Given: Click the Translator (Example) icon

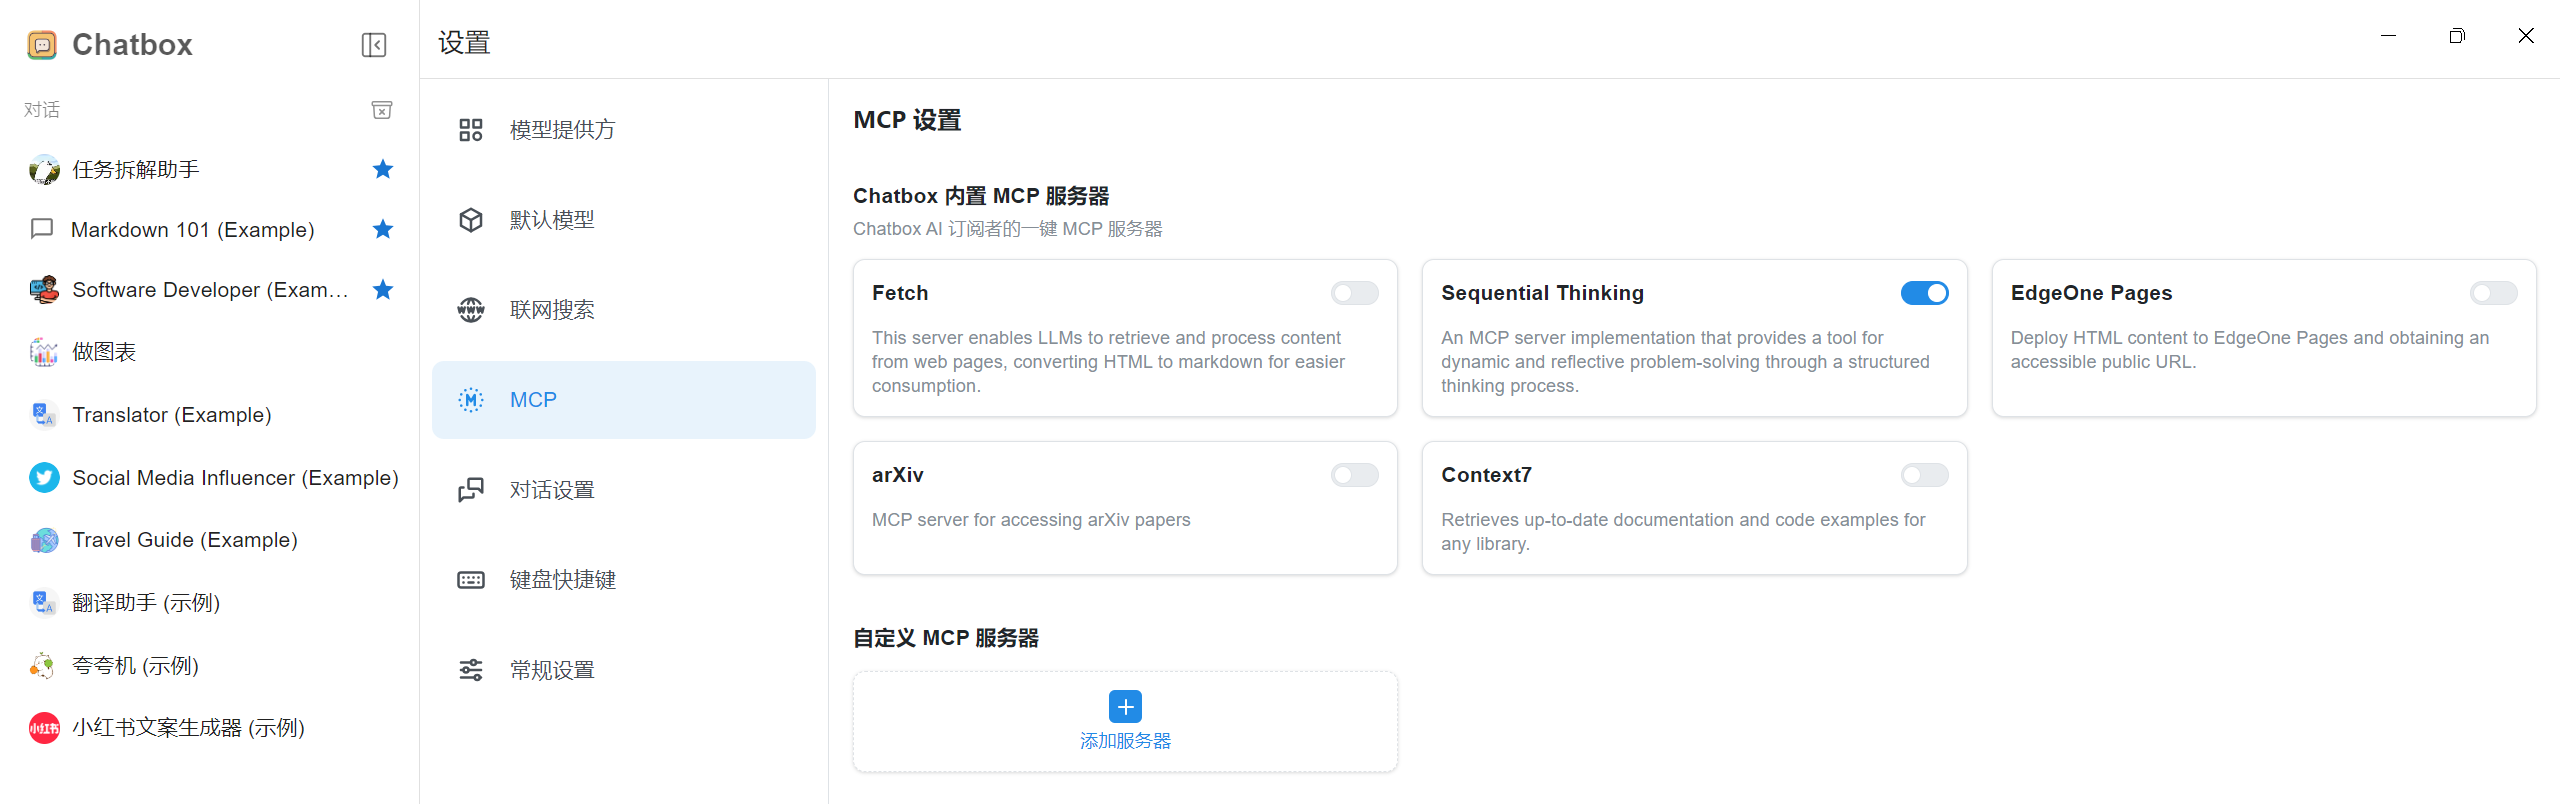Looking at the screenshot, I should tap(44, 414).
